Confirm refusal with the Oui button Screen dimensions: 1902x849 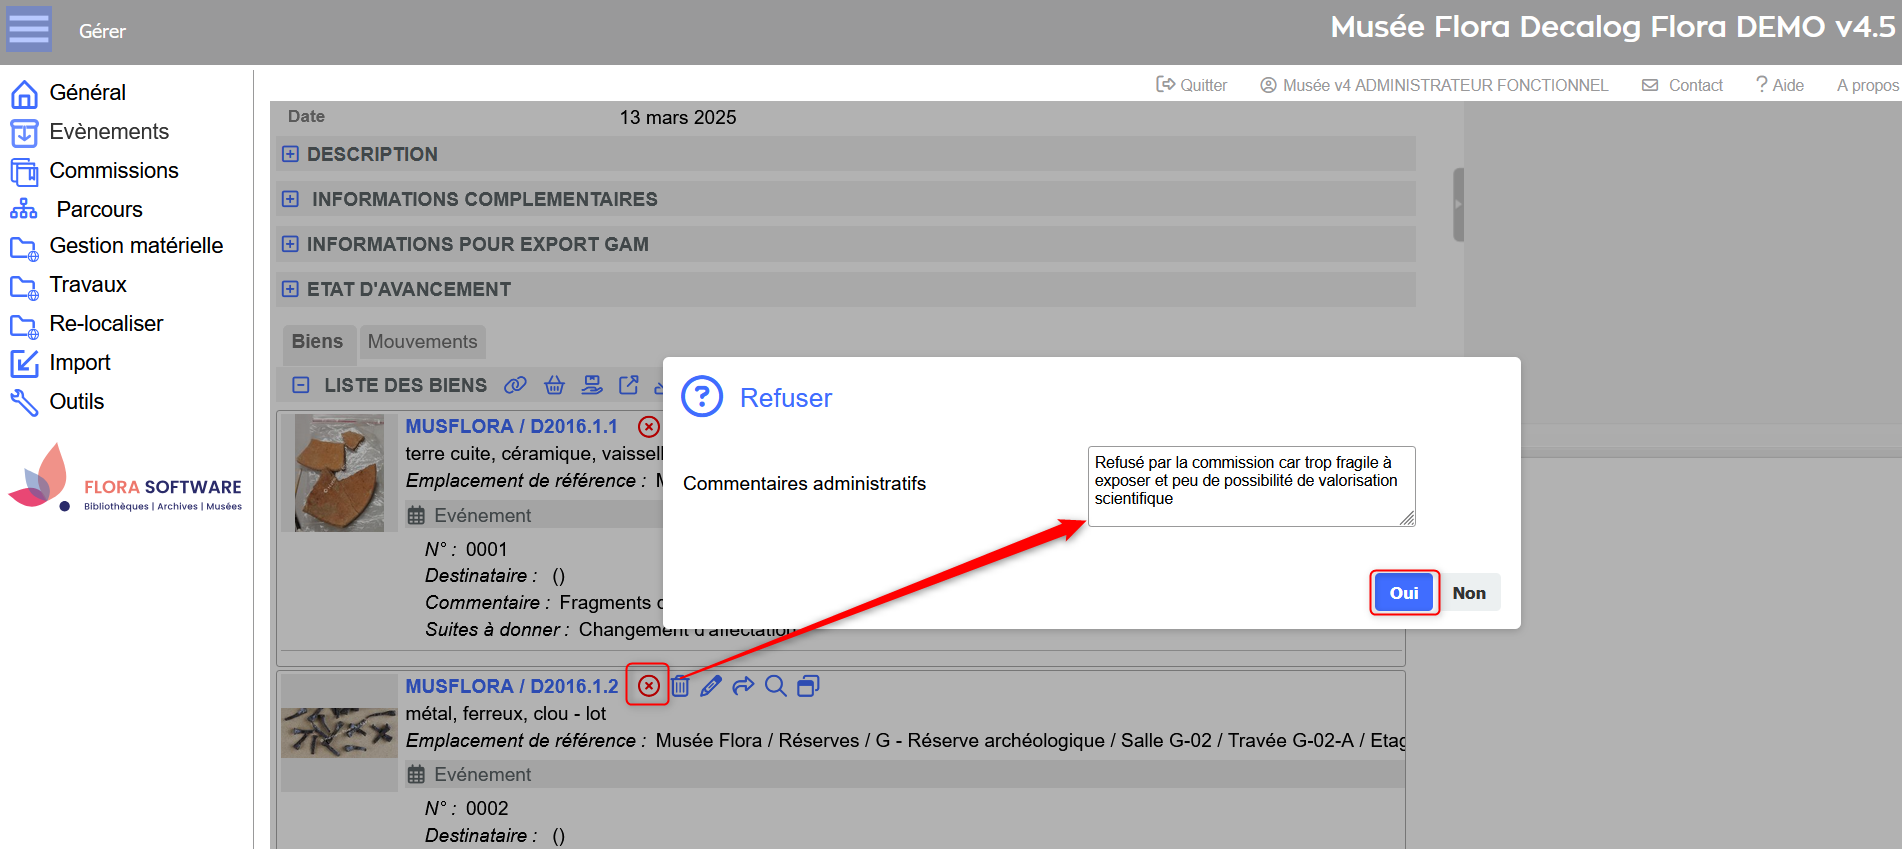coord(1403,593)
